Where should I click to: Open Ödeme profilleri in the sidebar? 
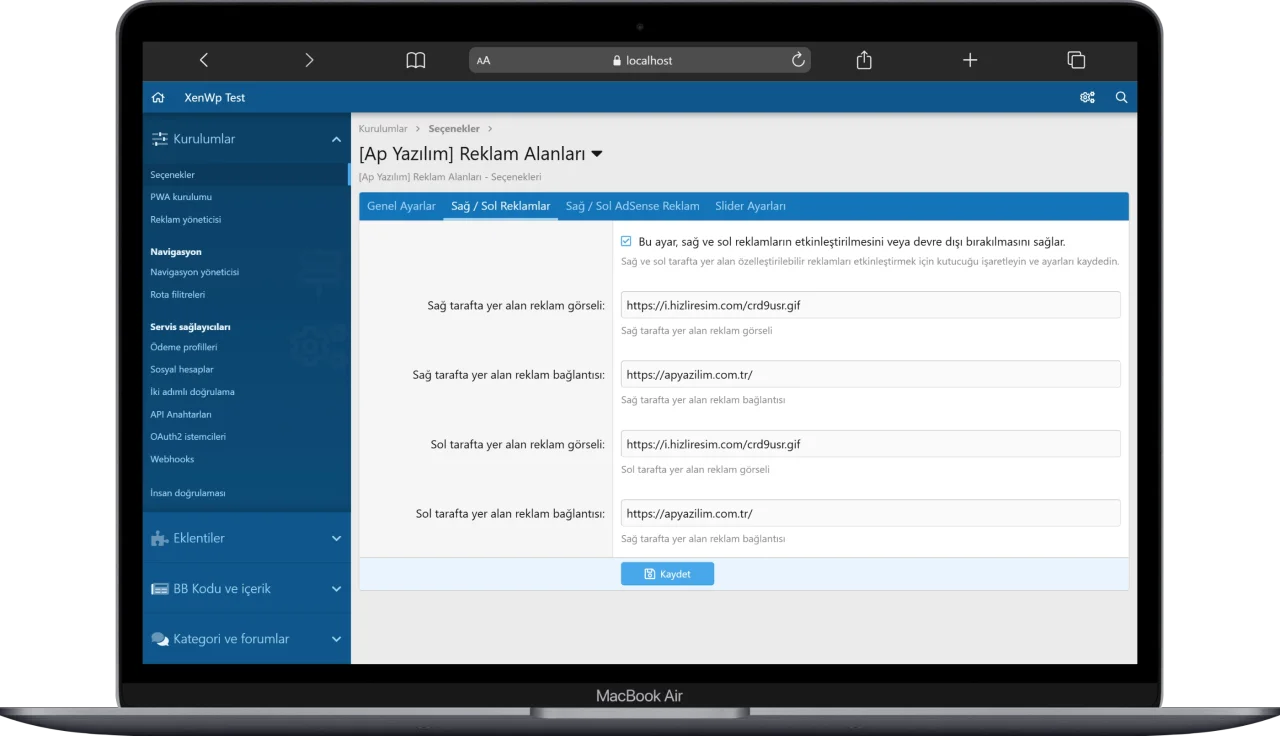pyautogui.click(x=184, y=347)
